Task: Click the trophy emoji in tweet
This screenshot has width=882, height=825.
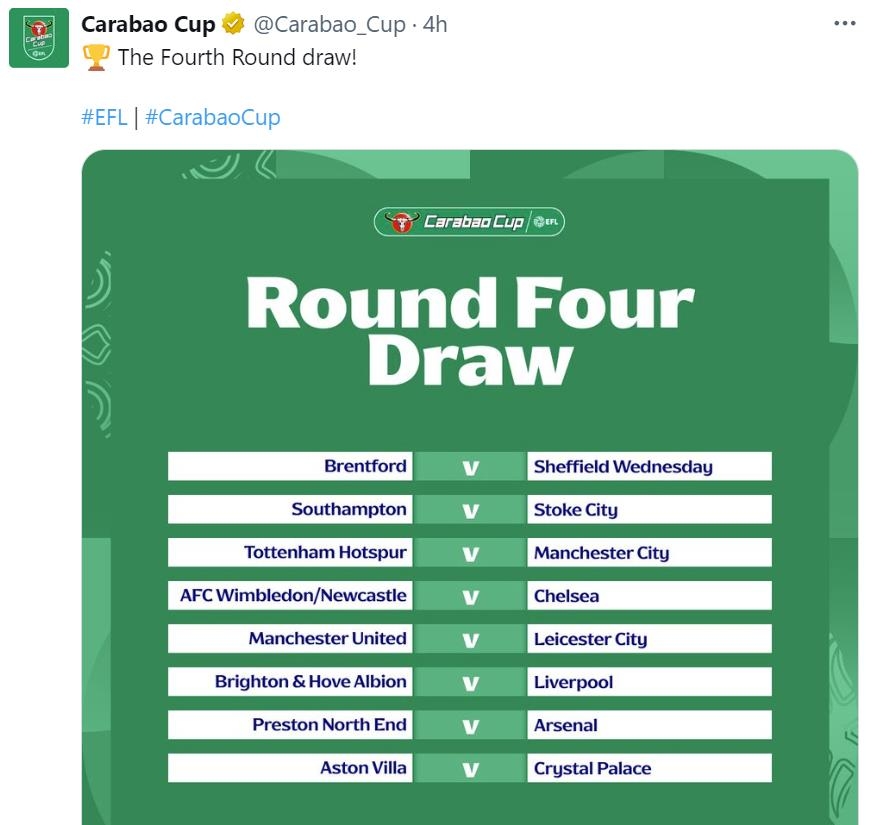Action: tap(96, 57)
